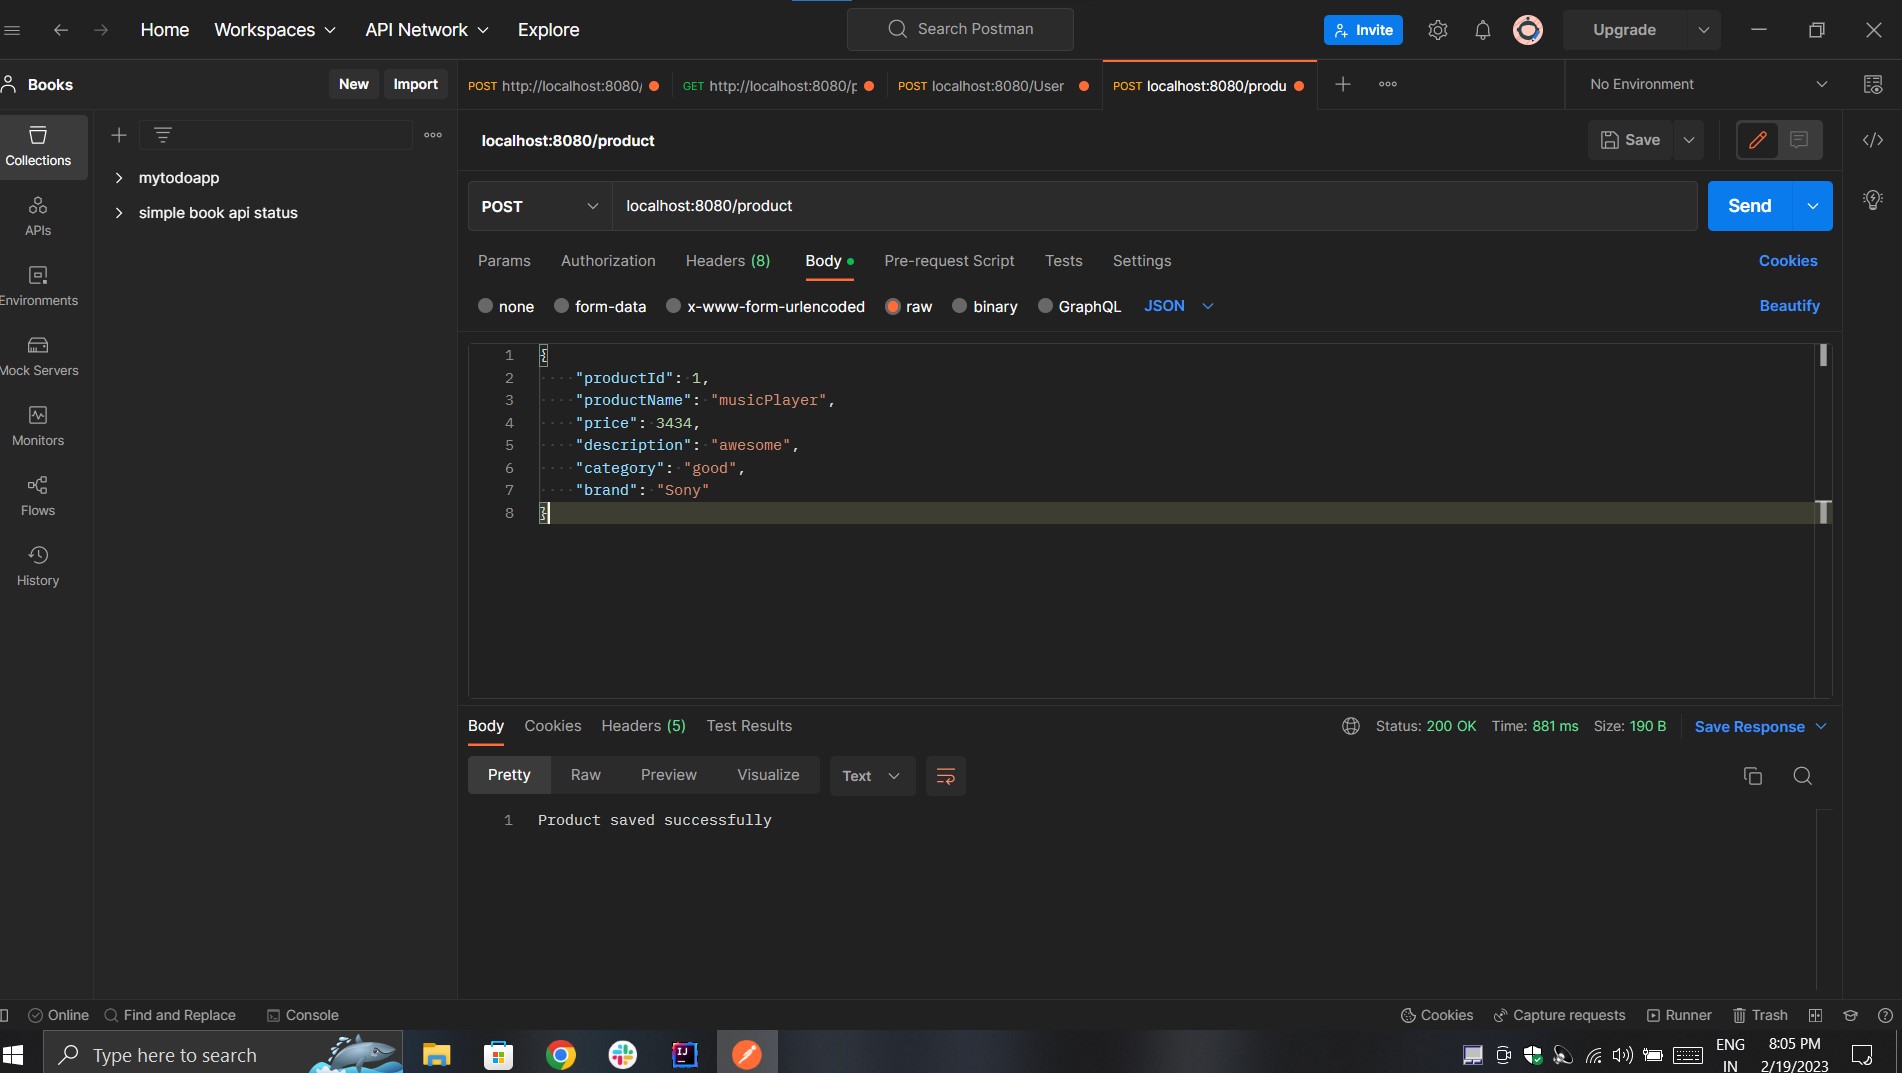Open the Runner from the status bar
This screenshot has height=1073, width=1902.
tap(1679, 1015)
